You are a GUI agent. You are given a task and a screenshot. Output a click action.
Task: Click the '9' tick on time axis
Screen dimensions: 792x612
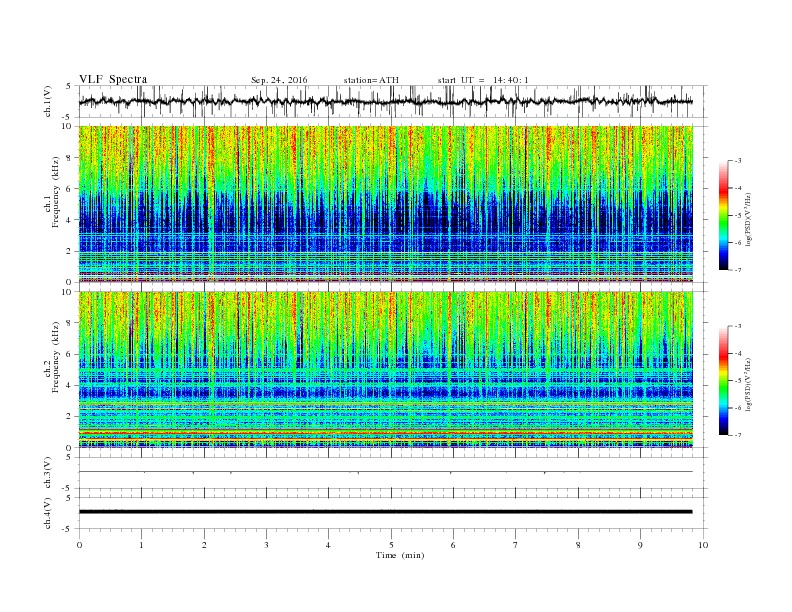(640, 545)
